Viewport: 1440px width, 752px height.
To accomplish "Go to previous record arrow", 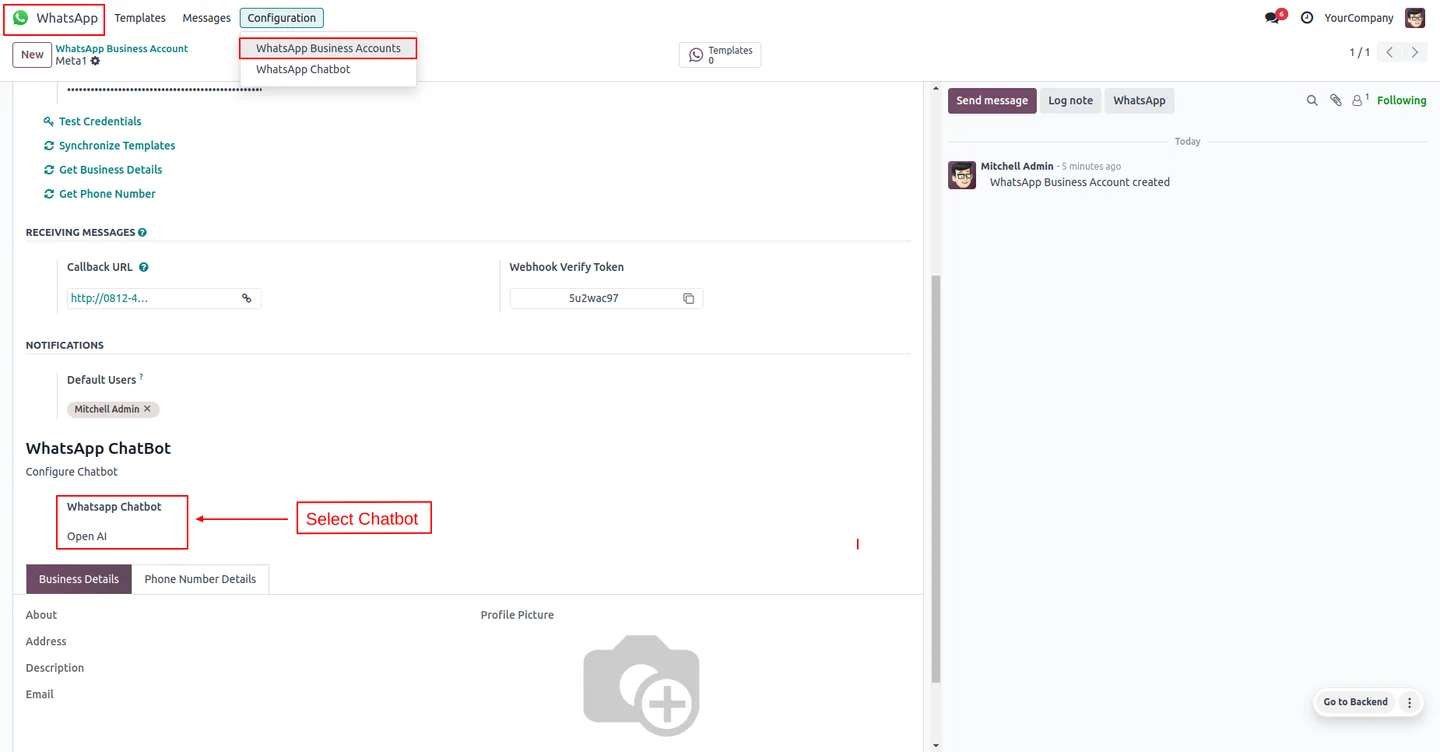I will pyautogui.click(x=1390, y=52).
